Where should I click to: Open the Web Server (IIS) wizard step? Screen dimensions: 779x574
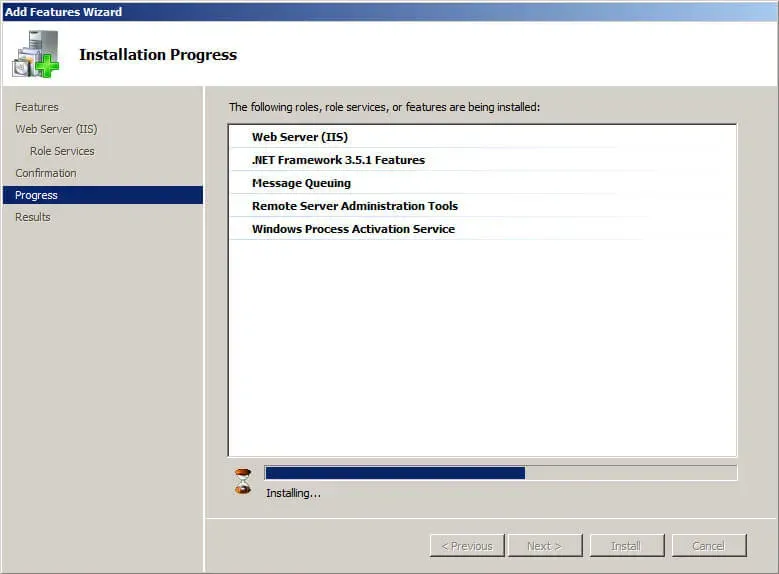[x=56, y=129]
